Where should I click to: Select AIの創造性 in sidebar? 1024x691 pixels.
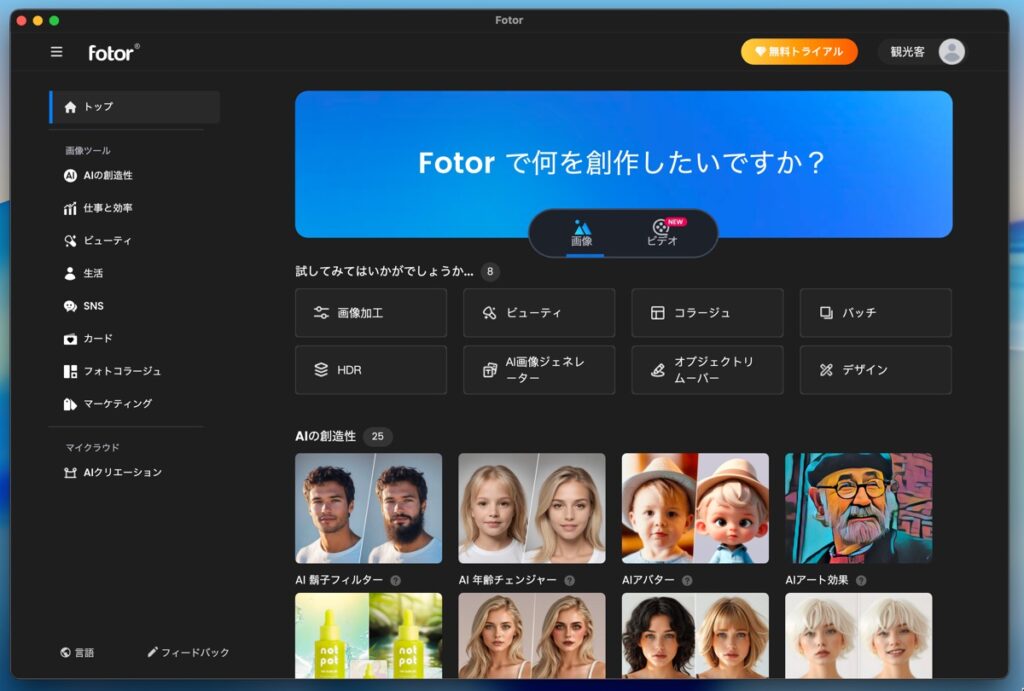[107, 175]
